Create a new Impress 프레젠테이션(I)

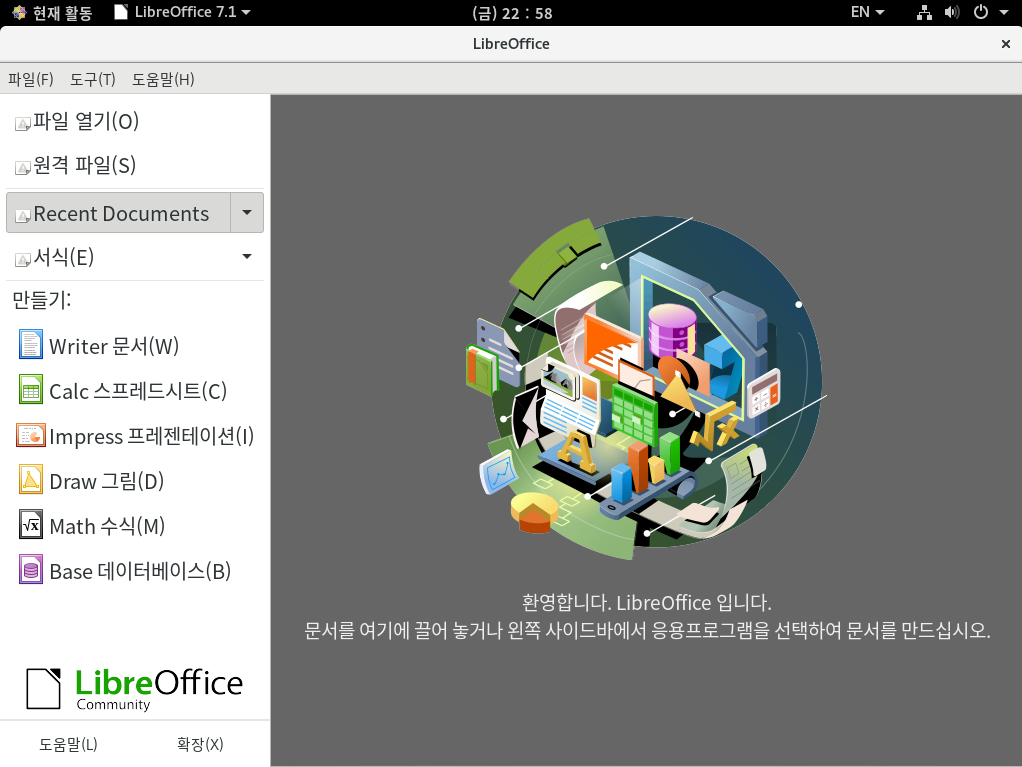point(135,435)
